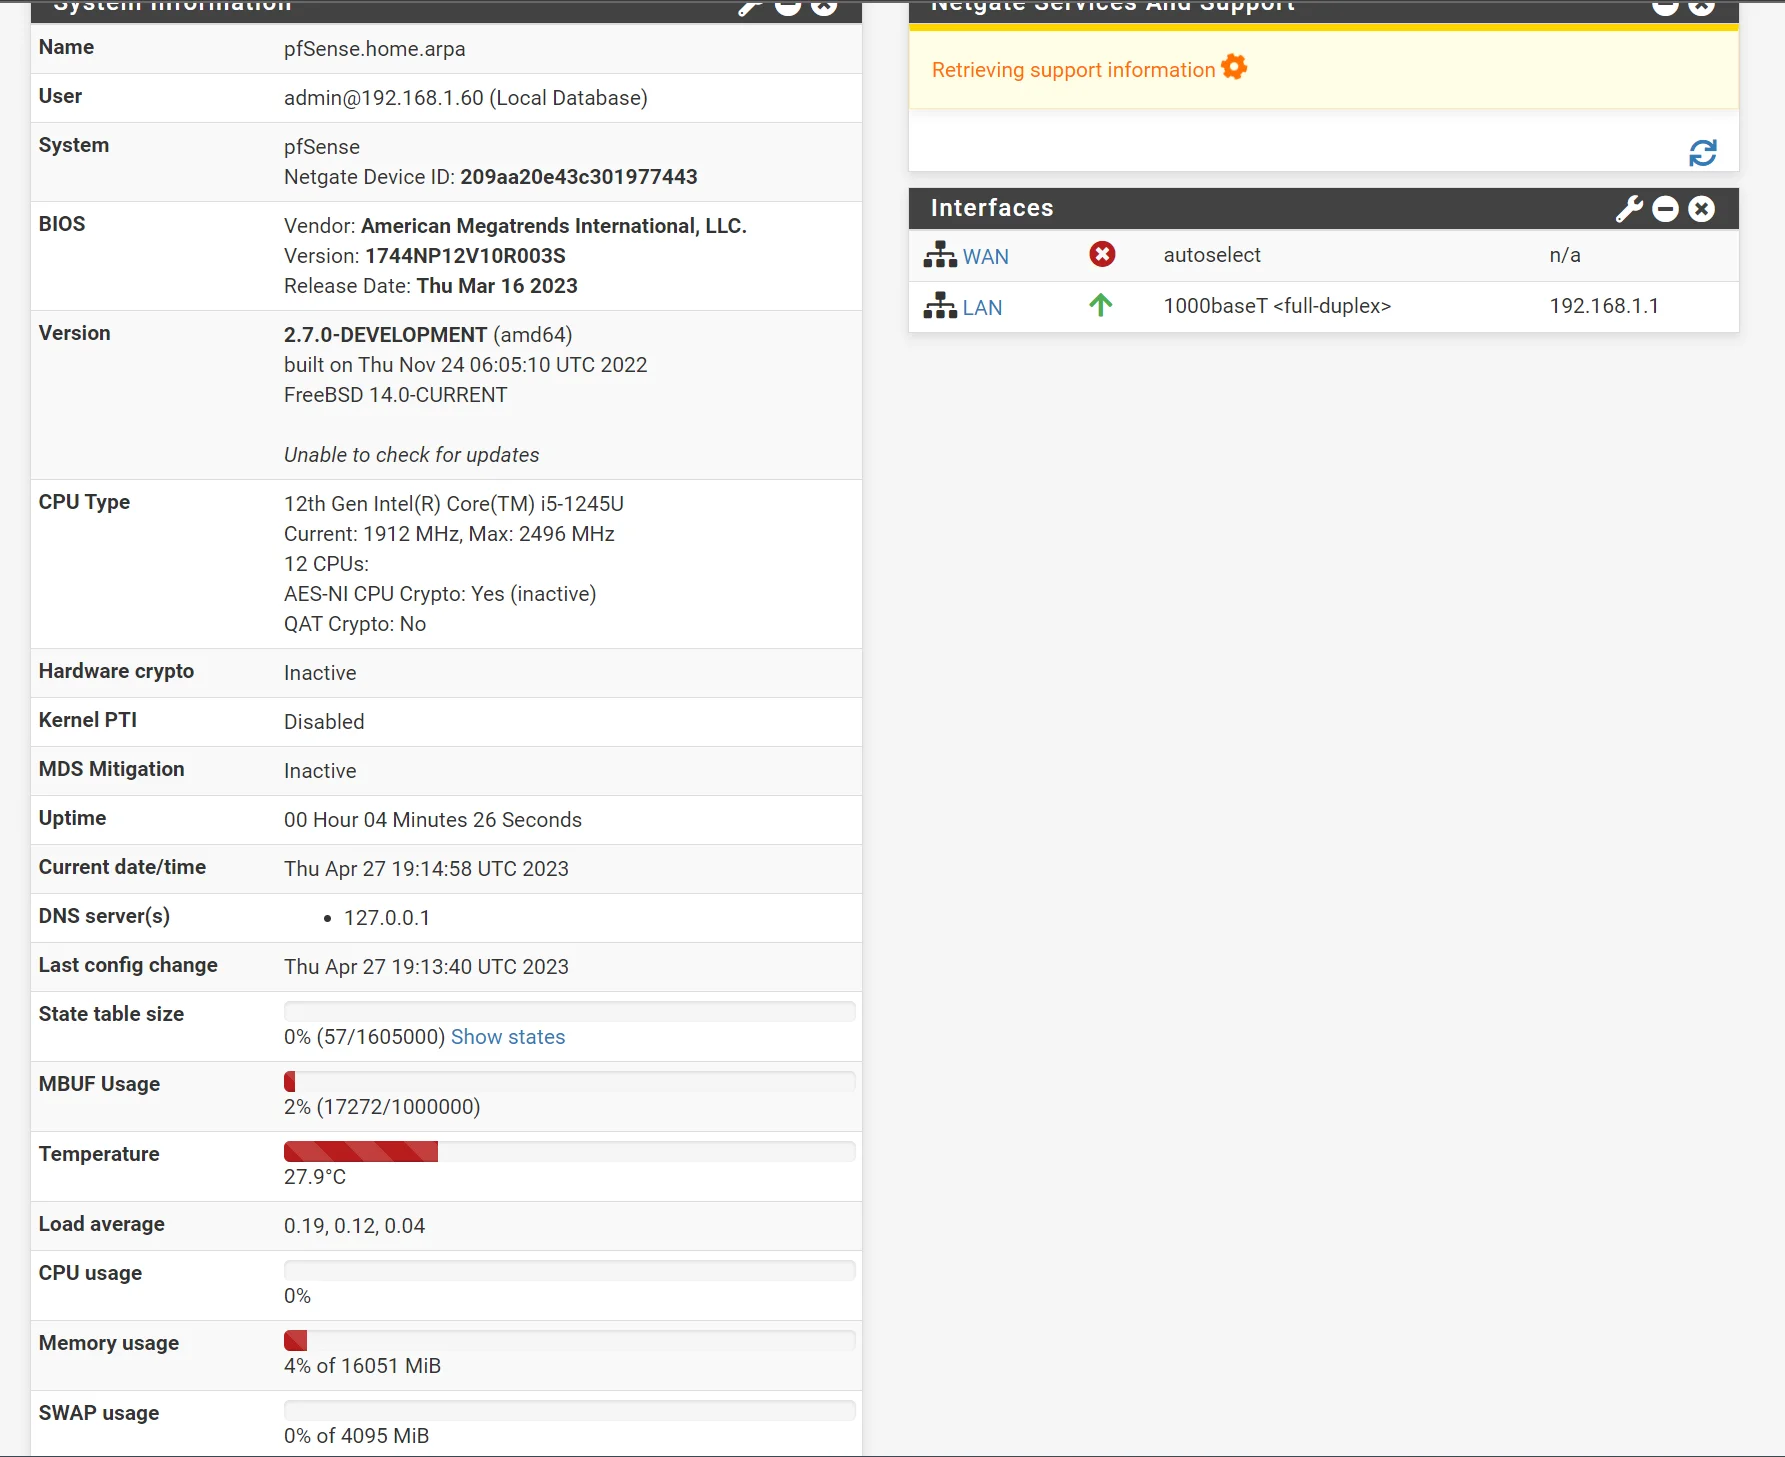Image resolution: width=1785 pixels, height=1457 pixels.
Task: Click the "2.7.0-DEVELOPMENT" version text
Action: point(386,335)
